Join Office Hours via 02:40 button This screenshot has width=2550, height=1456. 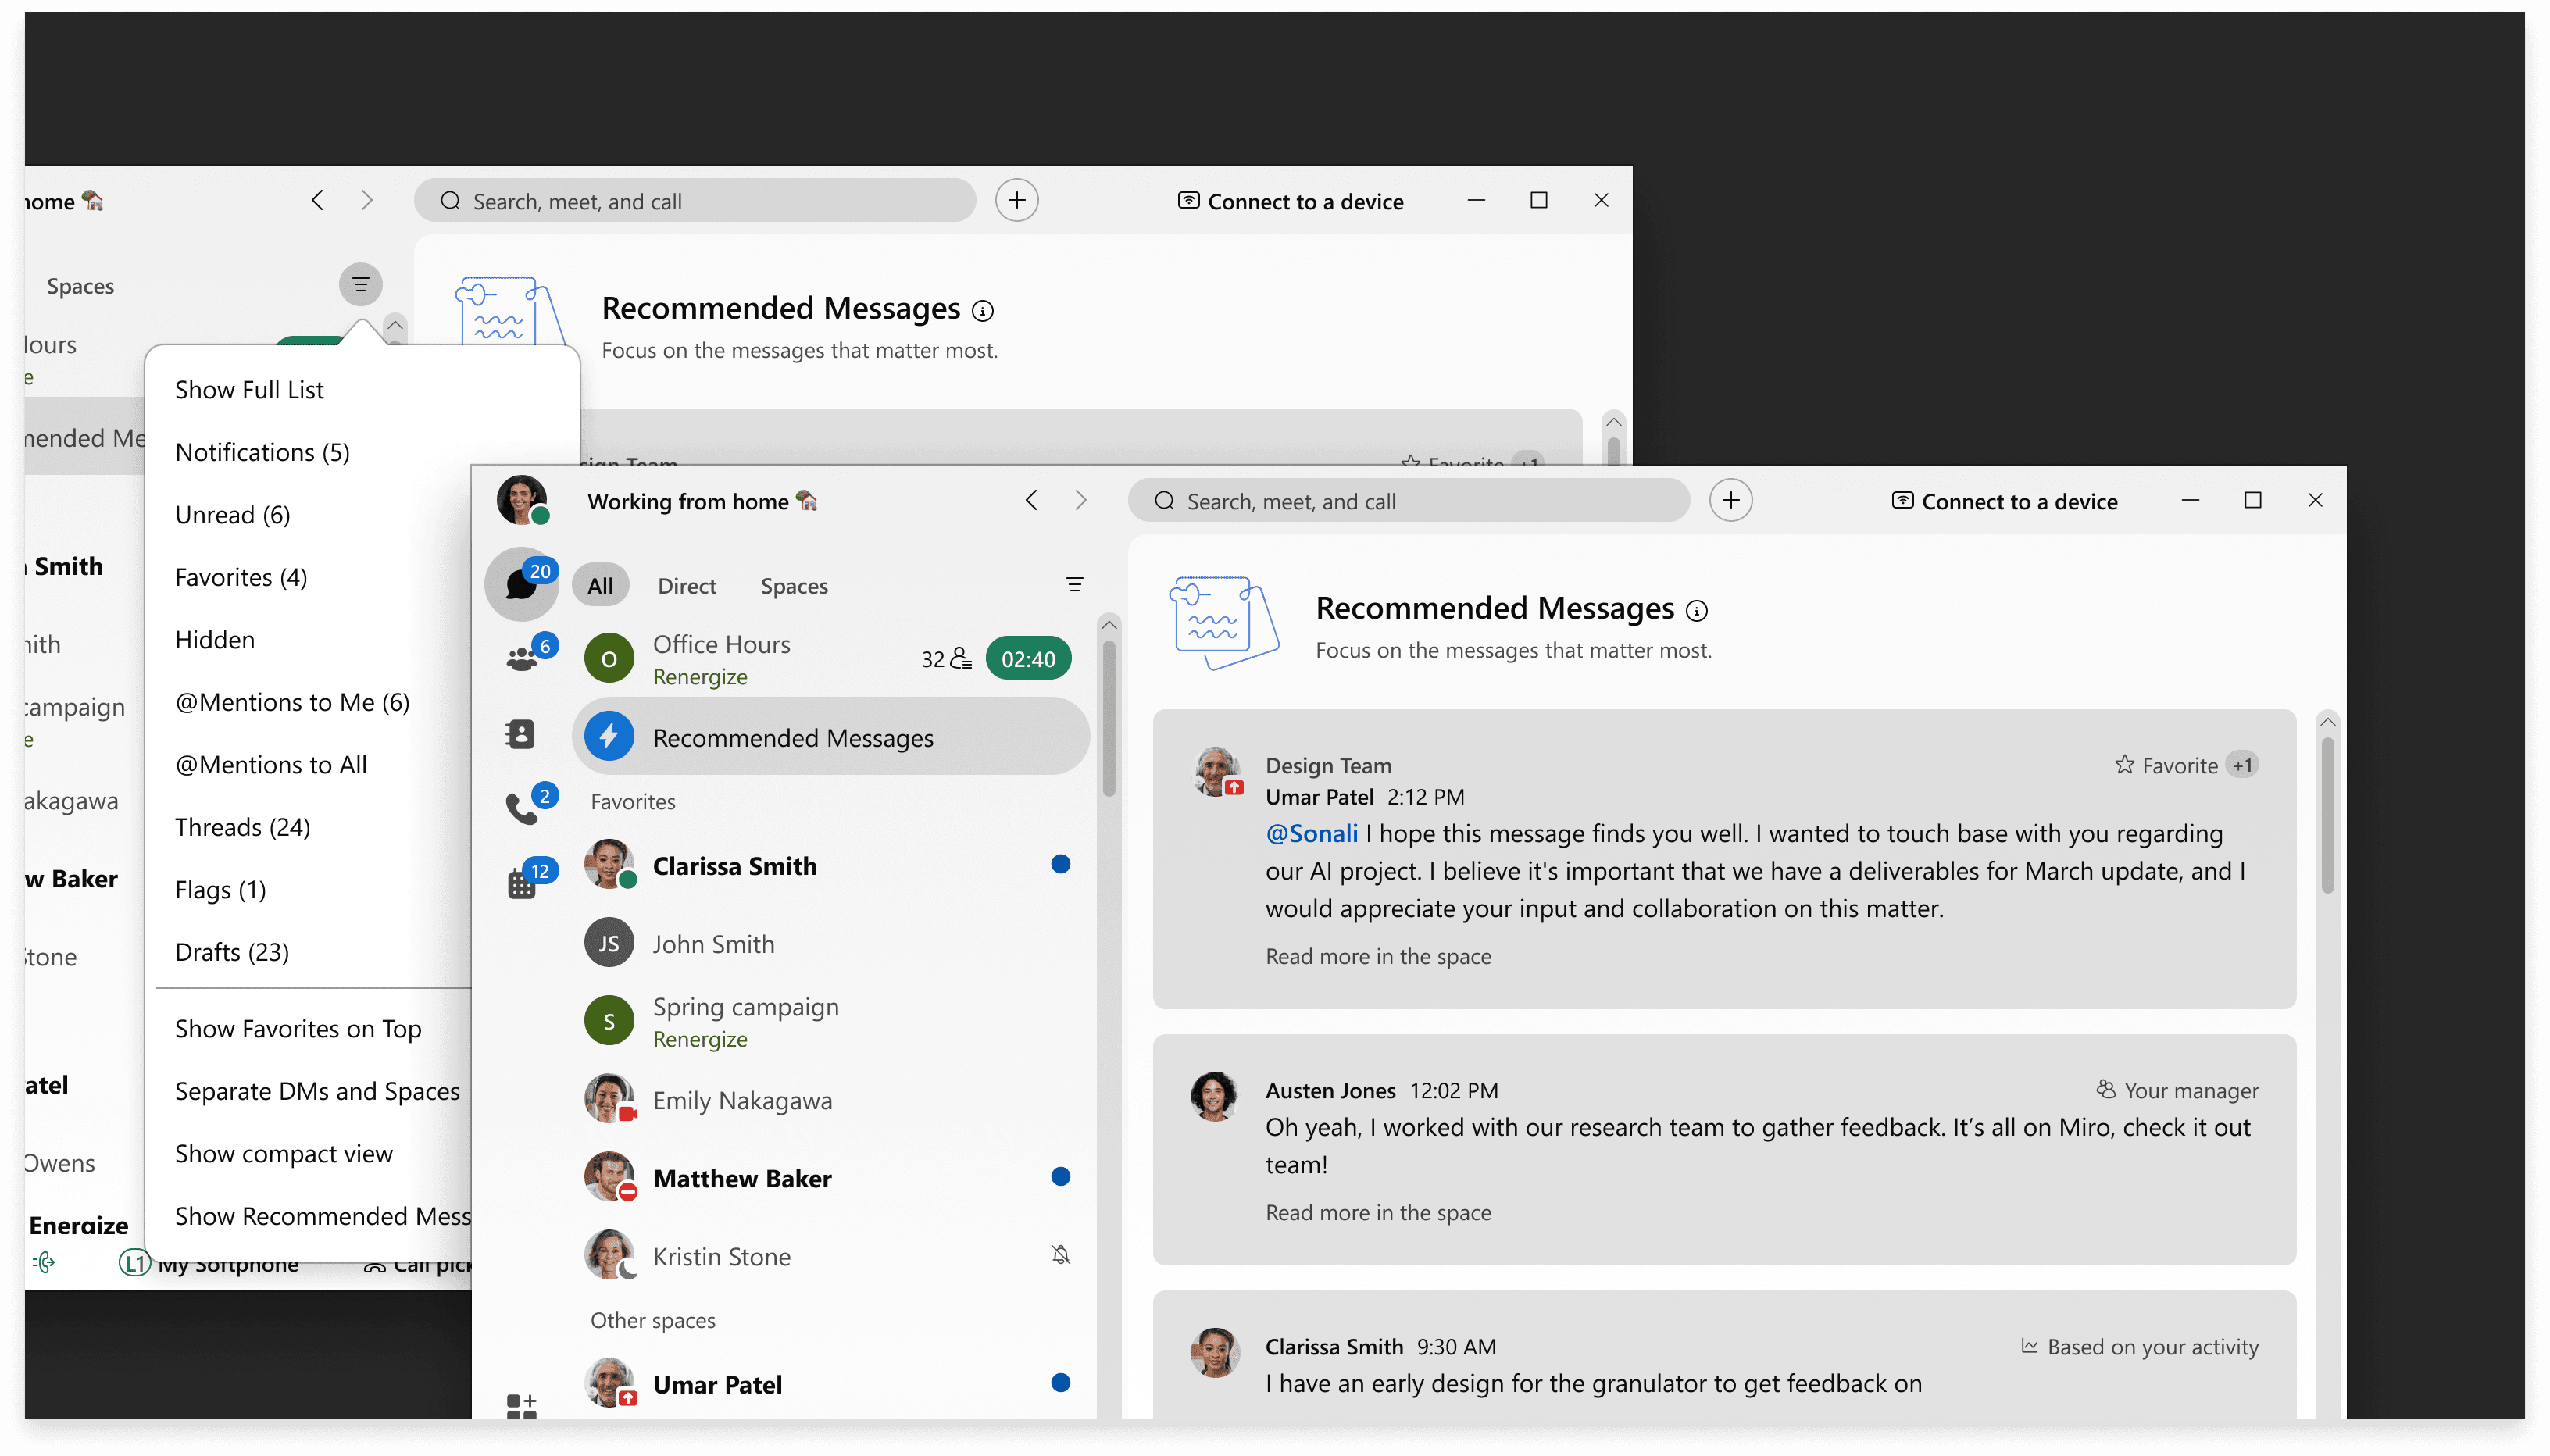(1028, 659)
